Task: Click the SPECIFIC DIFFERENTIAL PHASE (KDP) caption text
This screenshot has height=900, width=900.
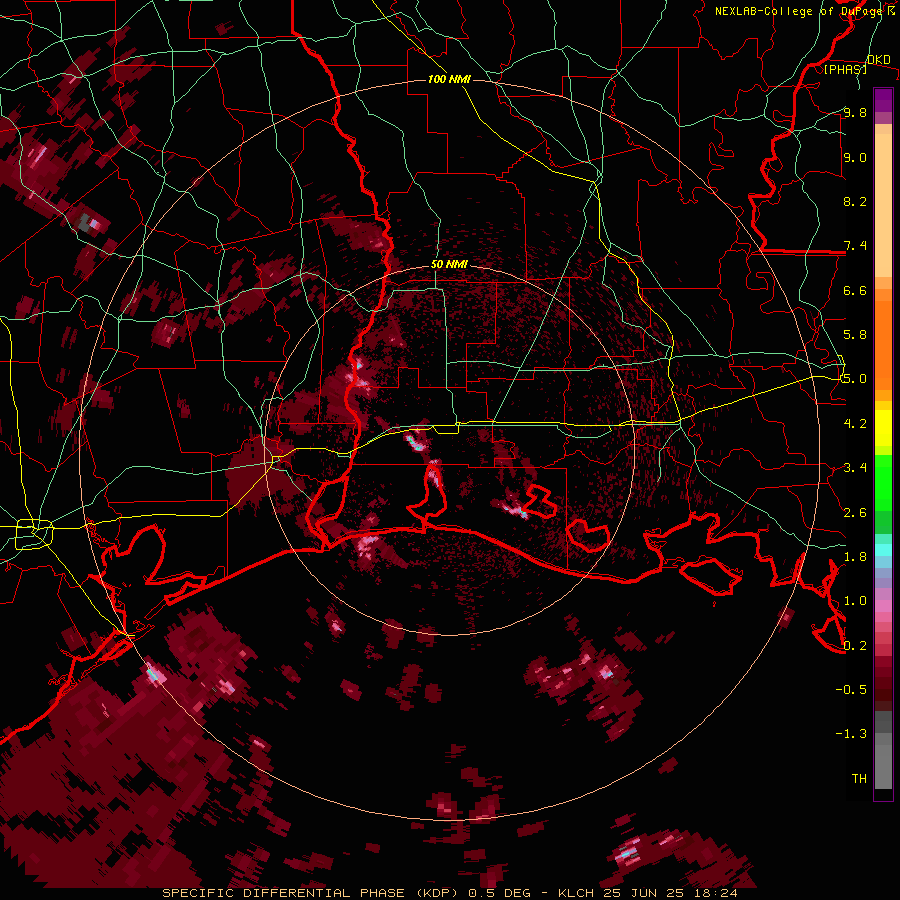Action: pyautogui.click(x=313, y=893)
